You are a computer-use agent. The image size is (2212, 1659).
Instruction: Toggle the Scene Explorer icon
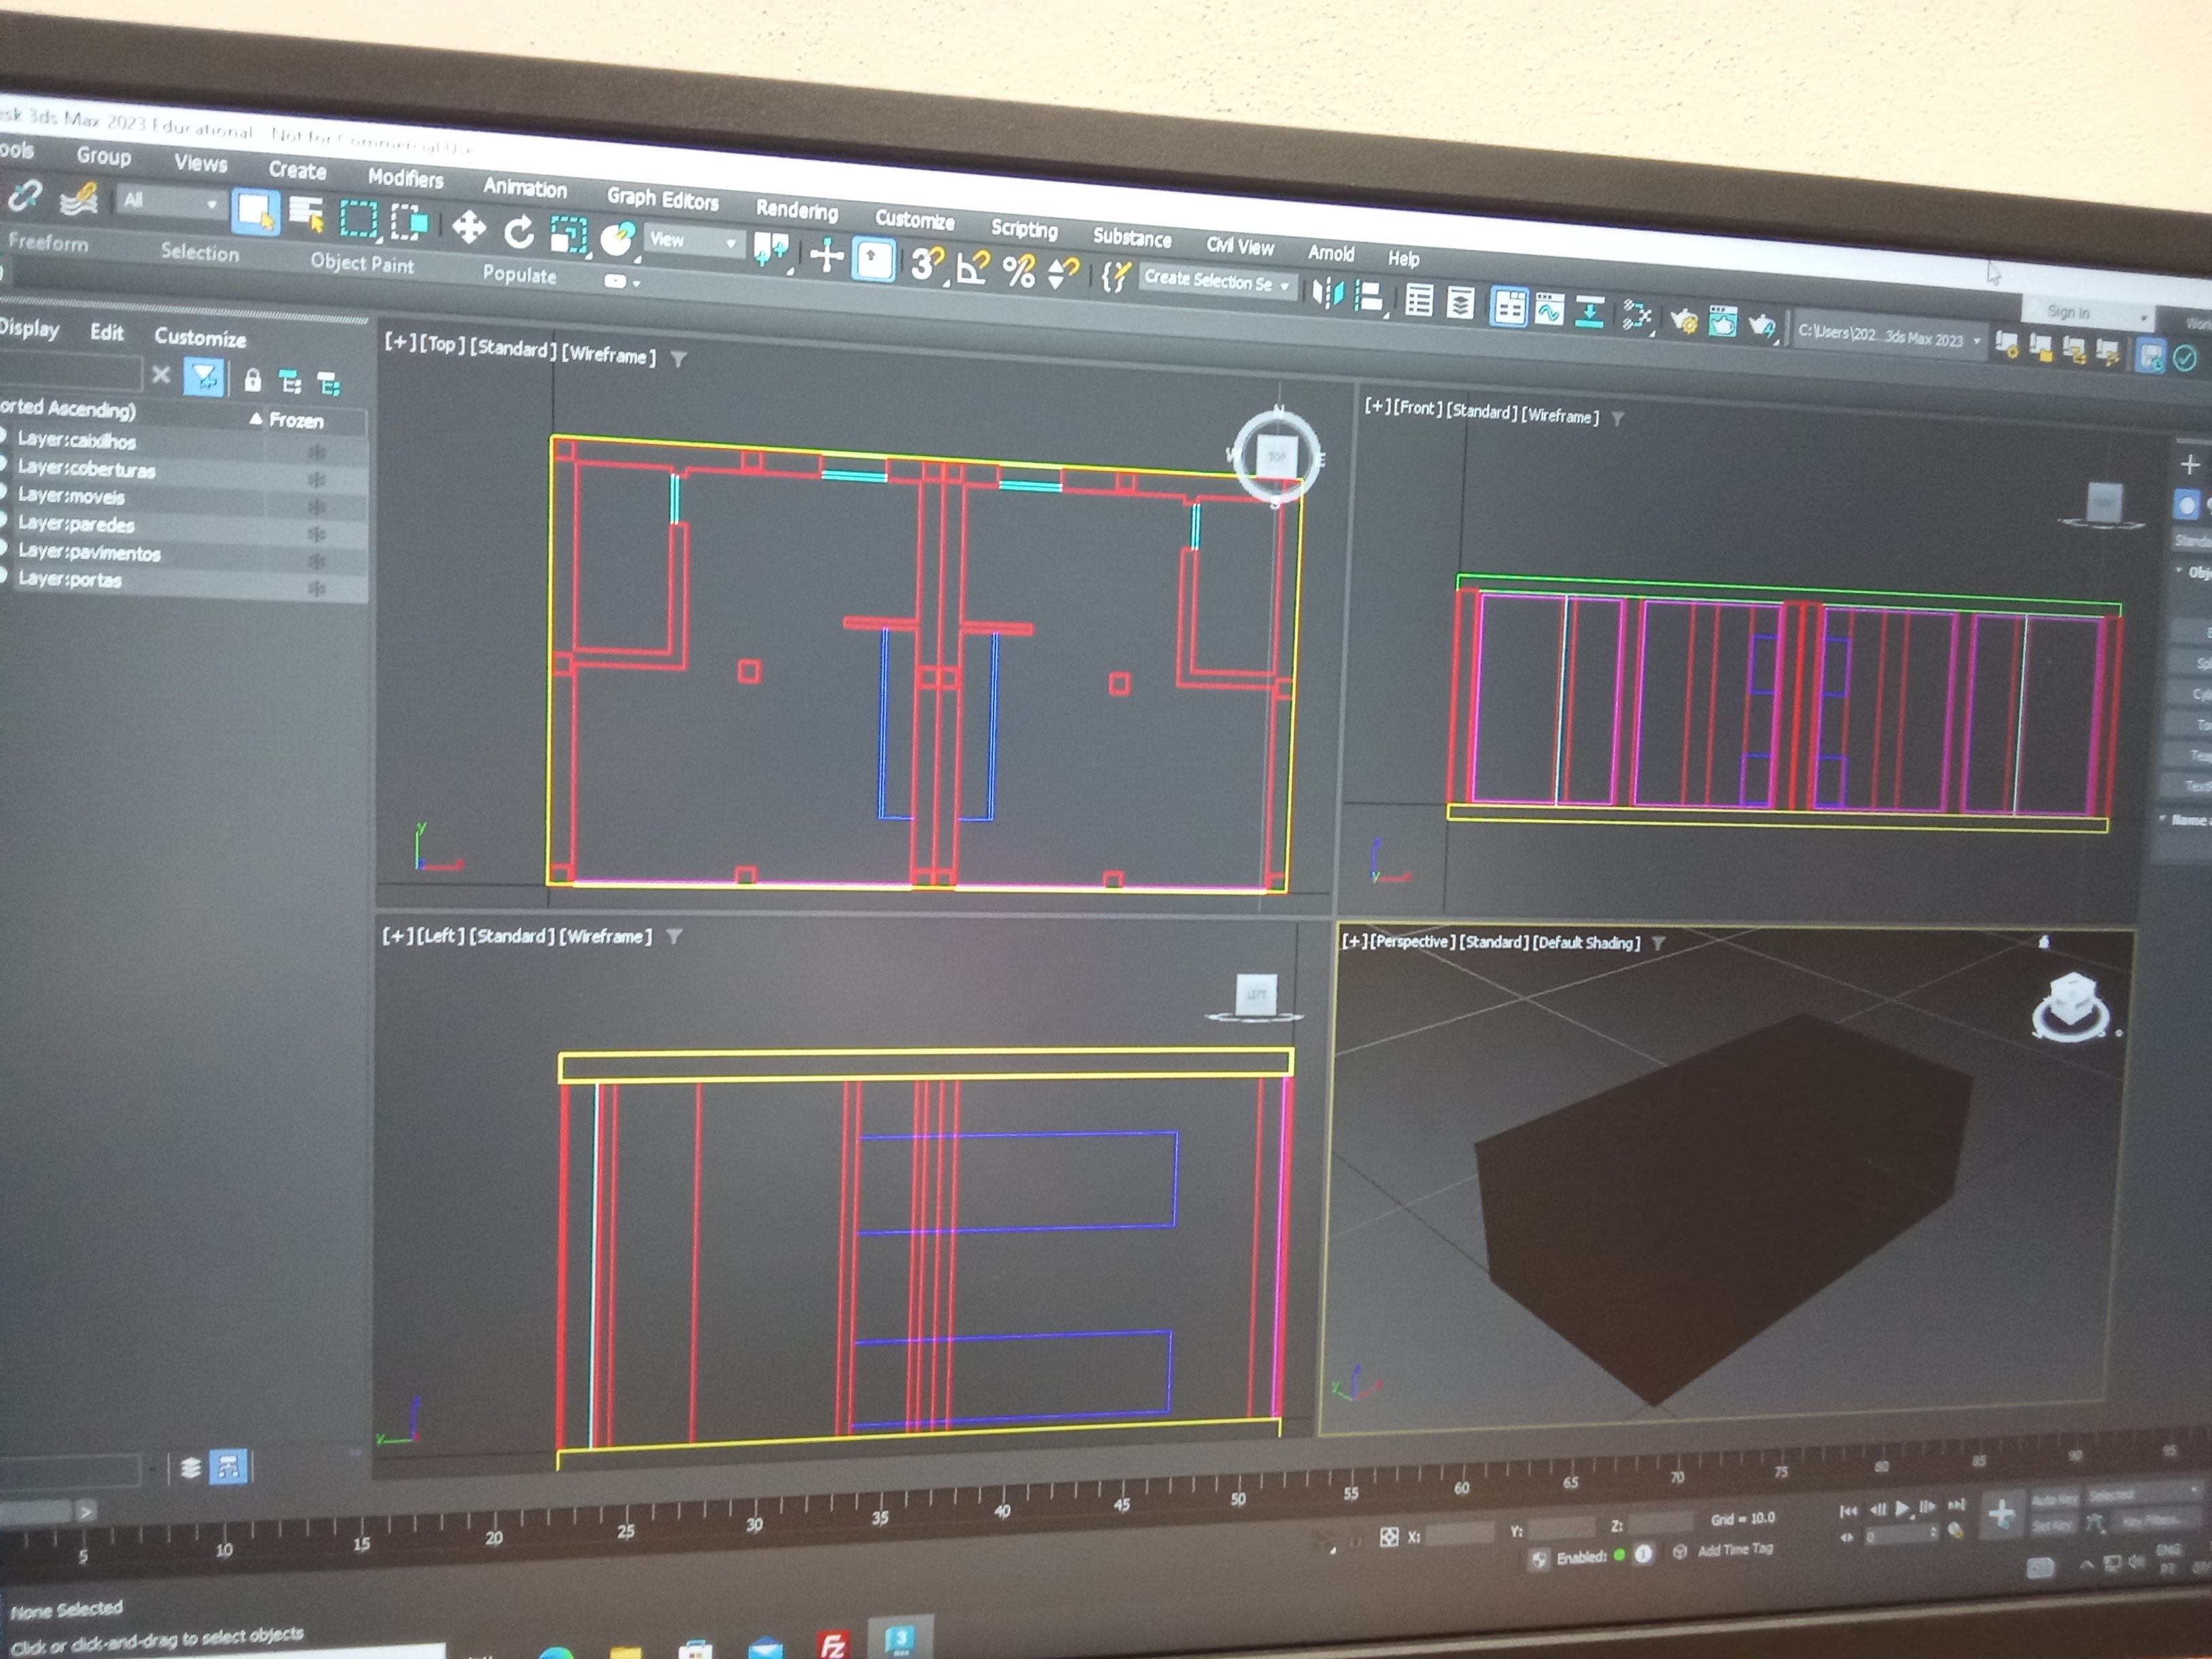1419,301
